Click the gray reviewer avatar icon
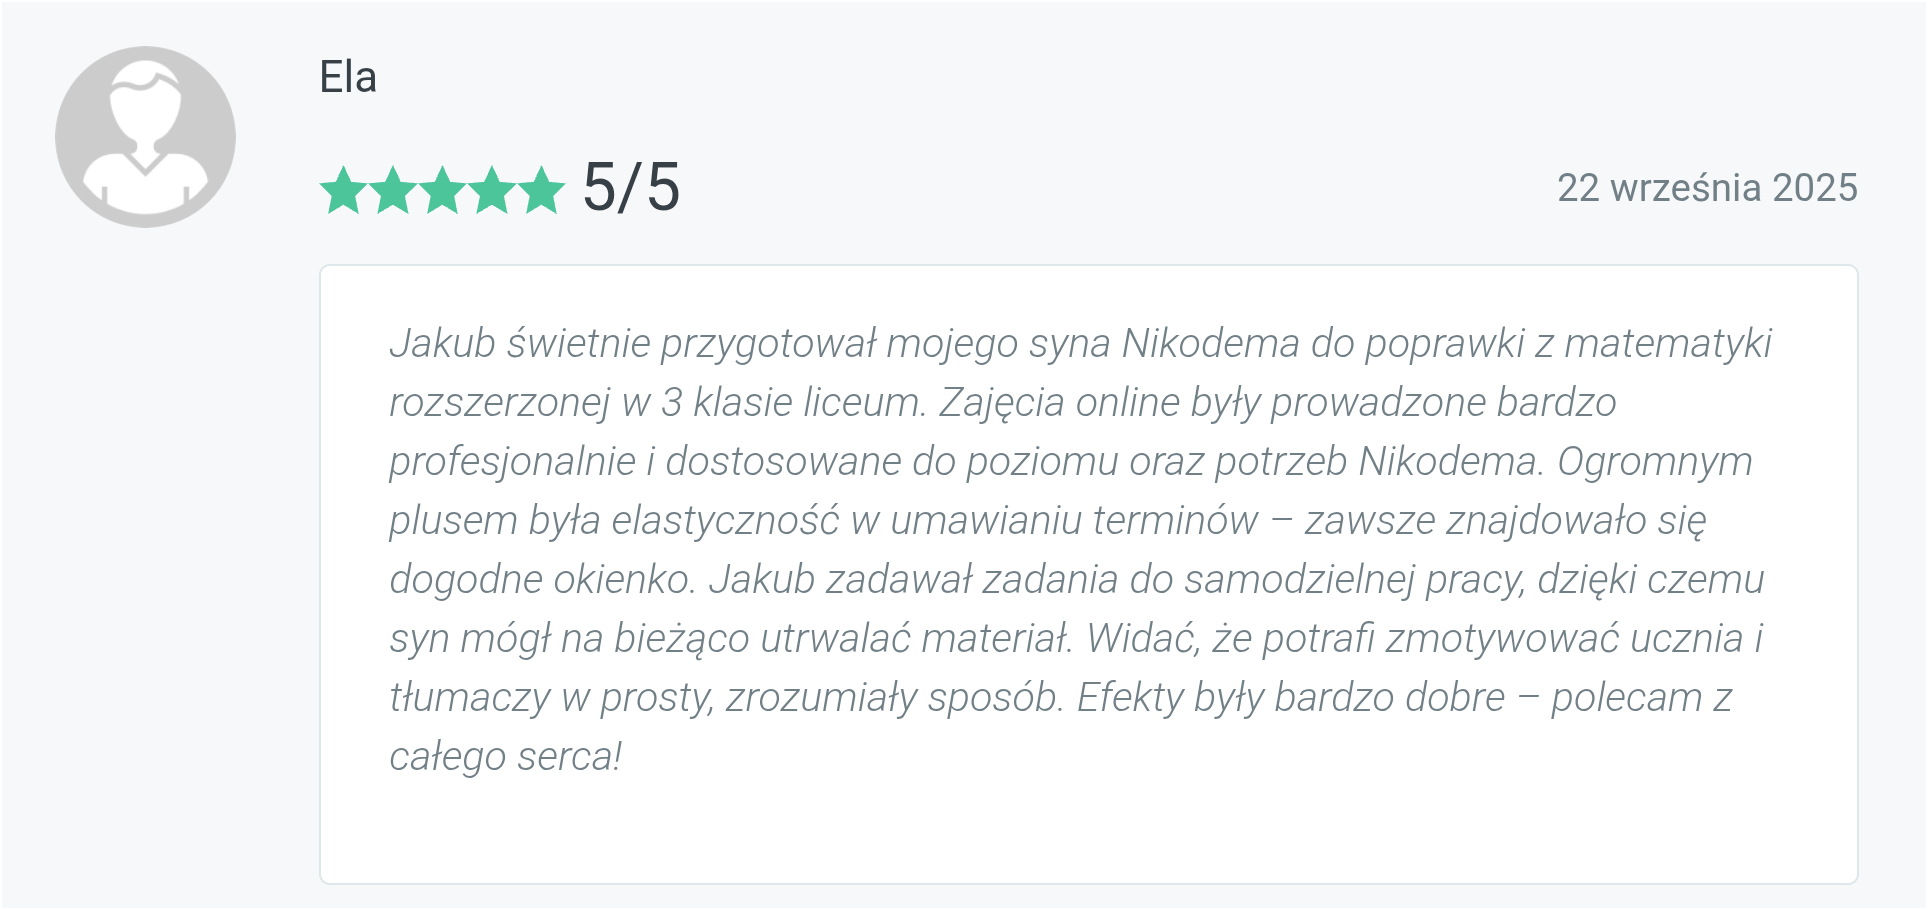 point(145,137)
